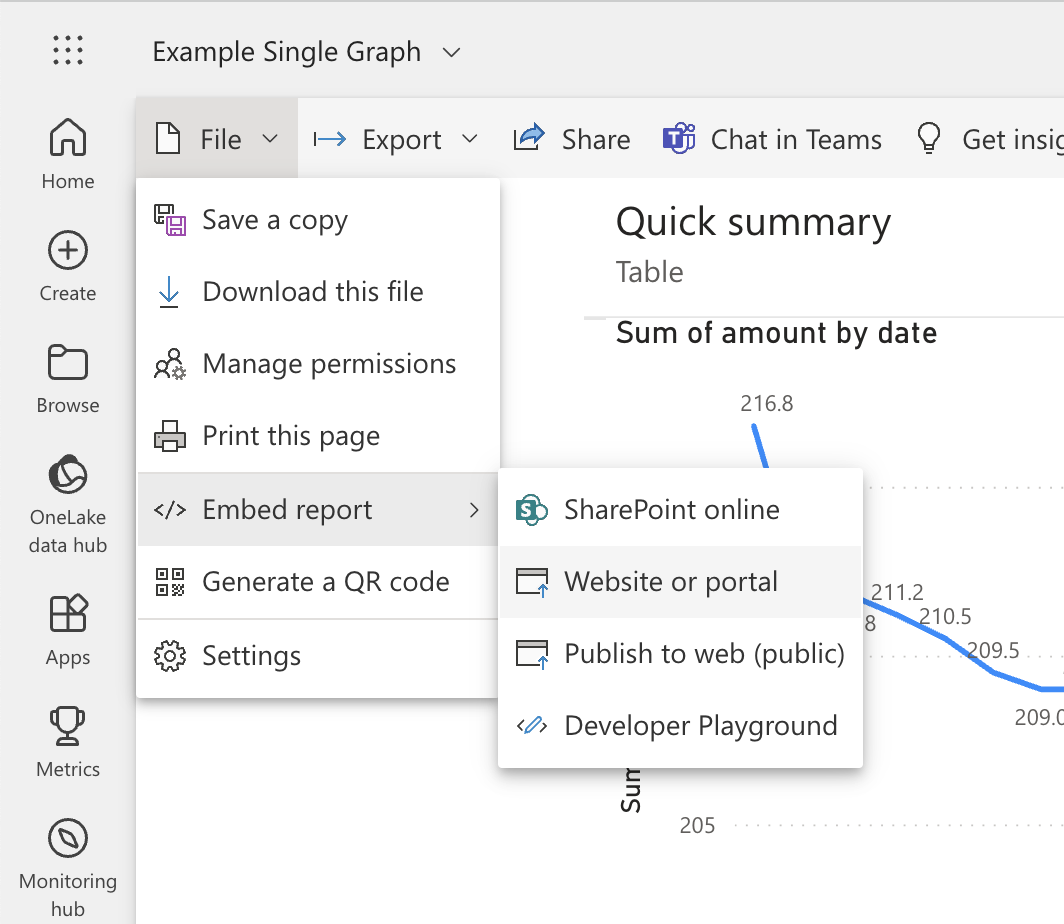
Task: Open Manage permissions from File menu
Action: (328, 364)
